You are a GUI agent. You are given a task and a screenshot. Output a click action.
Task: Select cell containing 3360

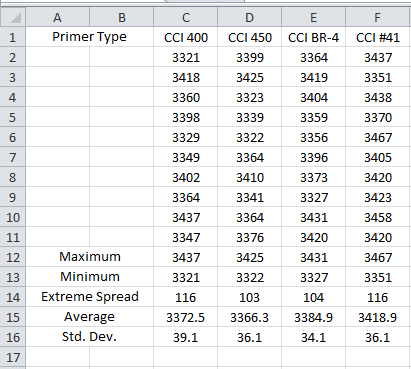tap(186, 97)
